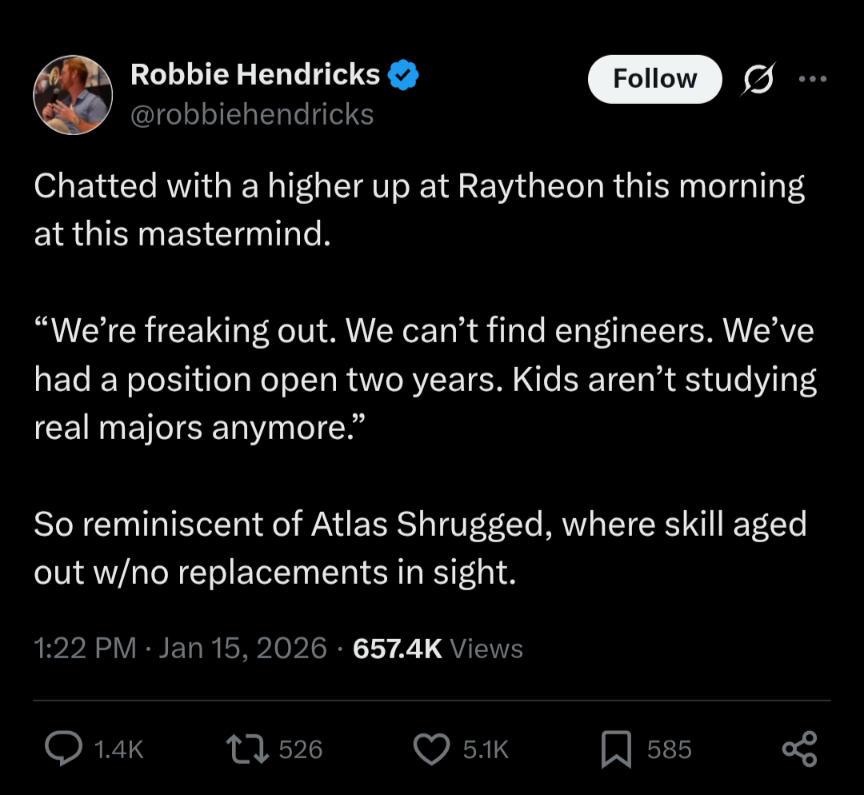Click the 657.4K Views count
The image size is (864, 795).
click(x=438, y=649)
